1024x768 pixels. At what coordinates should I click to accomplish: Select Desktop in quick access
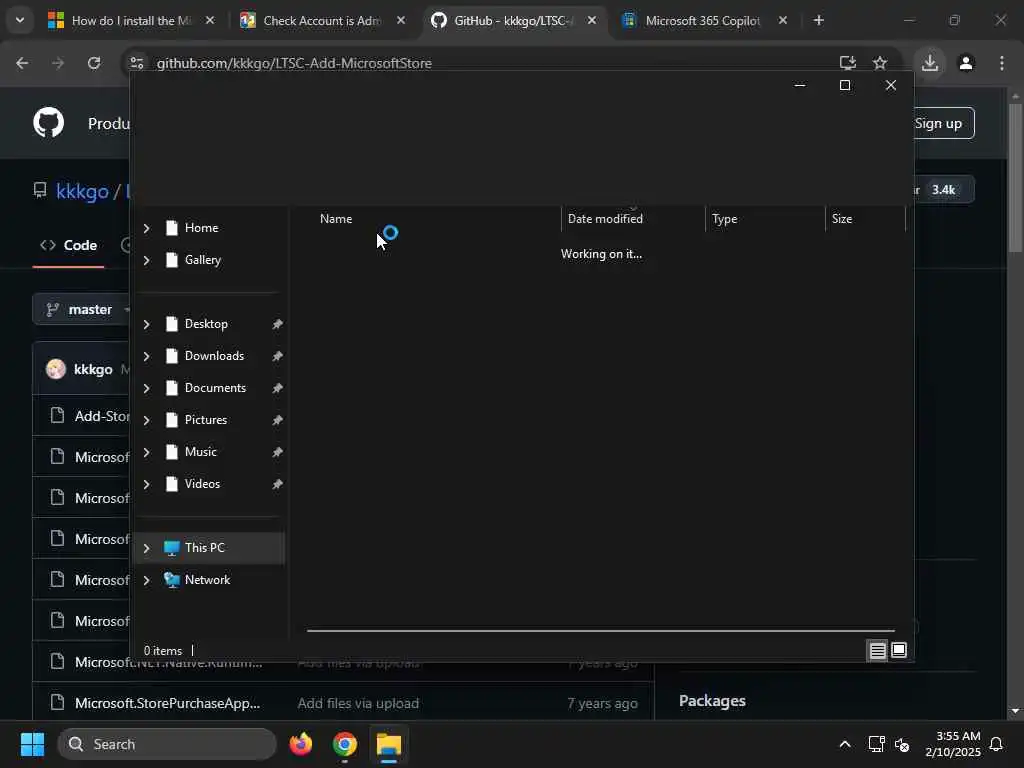[x=206, y=324]
